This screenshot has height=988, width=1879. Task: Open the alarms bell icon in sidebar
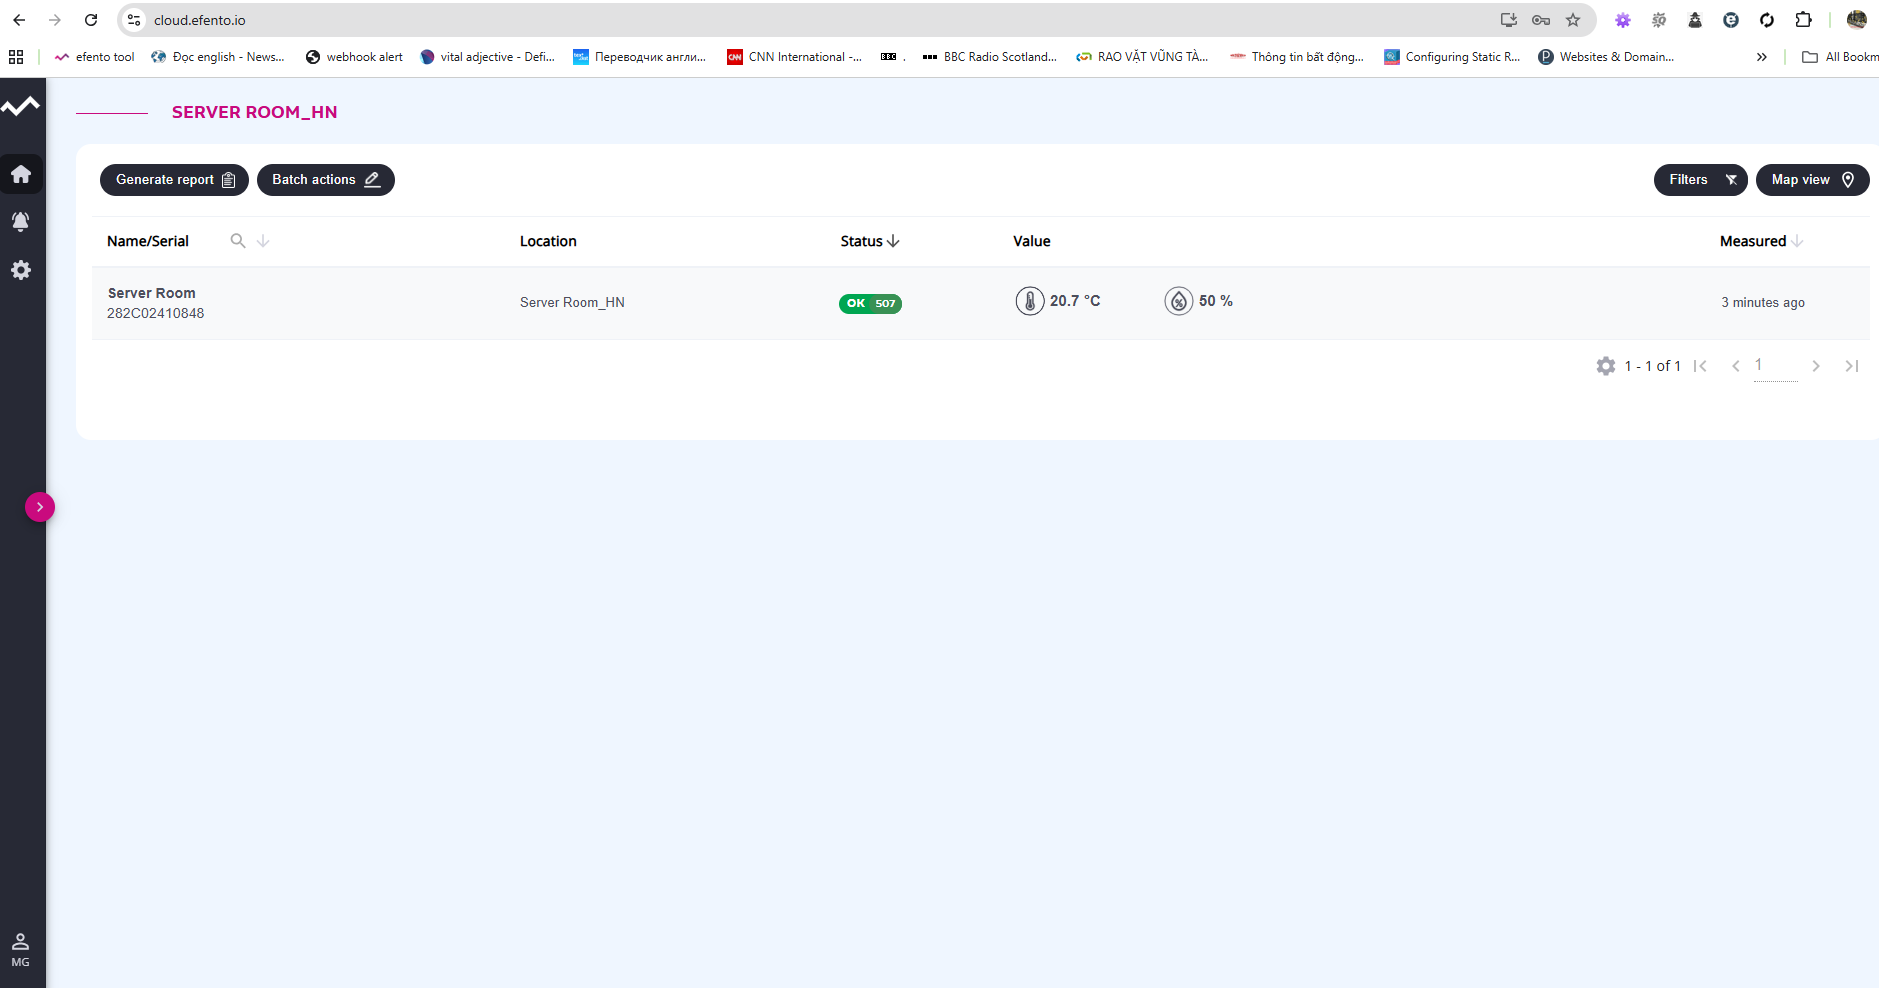click(x=21, y=221)
